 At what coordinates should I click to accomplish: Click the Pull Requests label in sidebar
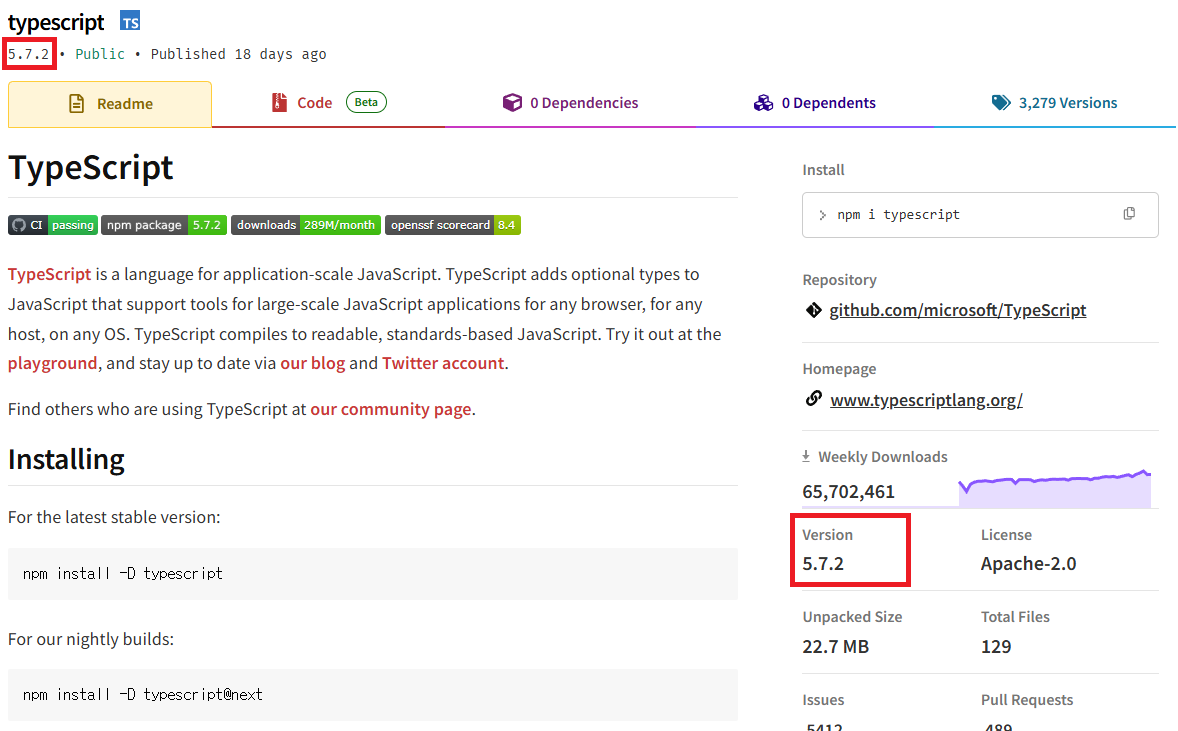tap(1027, 700)
